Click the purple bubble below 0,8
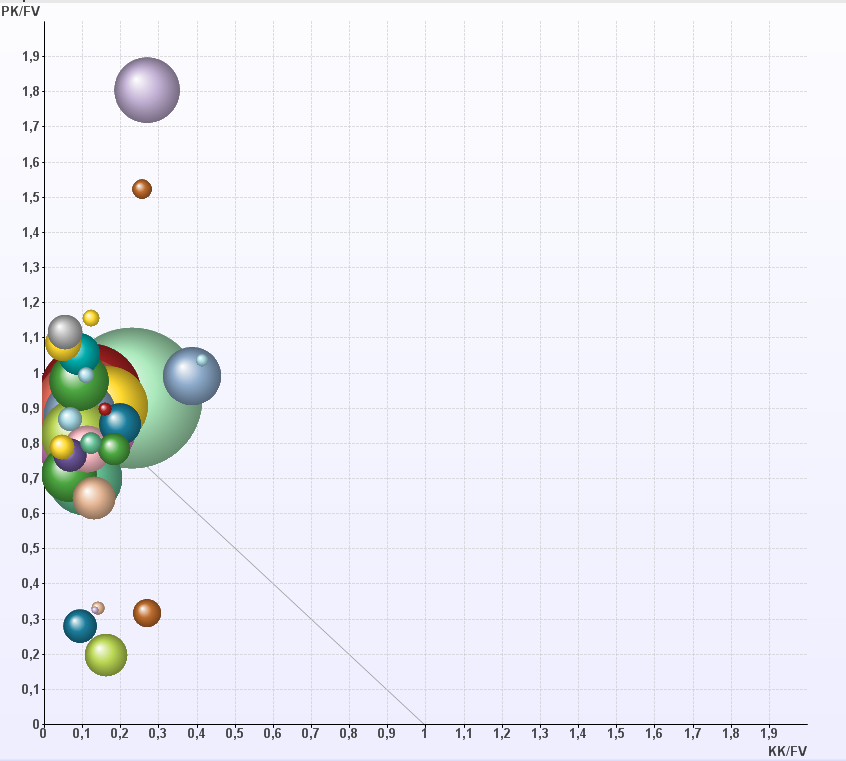Viewport: 846px width, 761px height. (70, 457)
